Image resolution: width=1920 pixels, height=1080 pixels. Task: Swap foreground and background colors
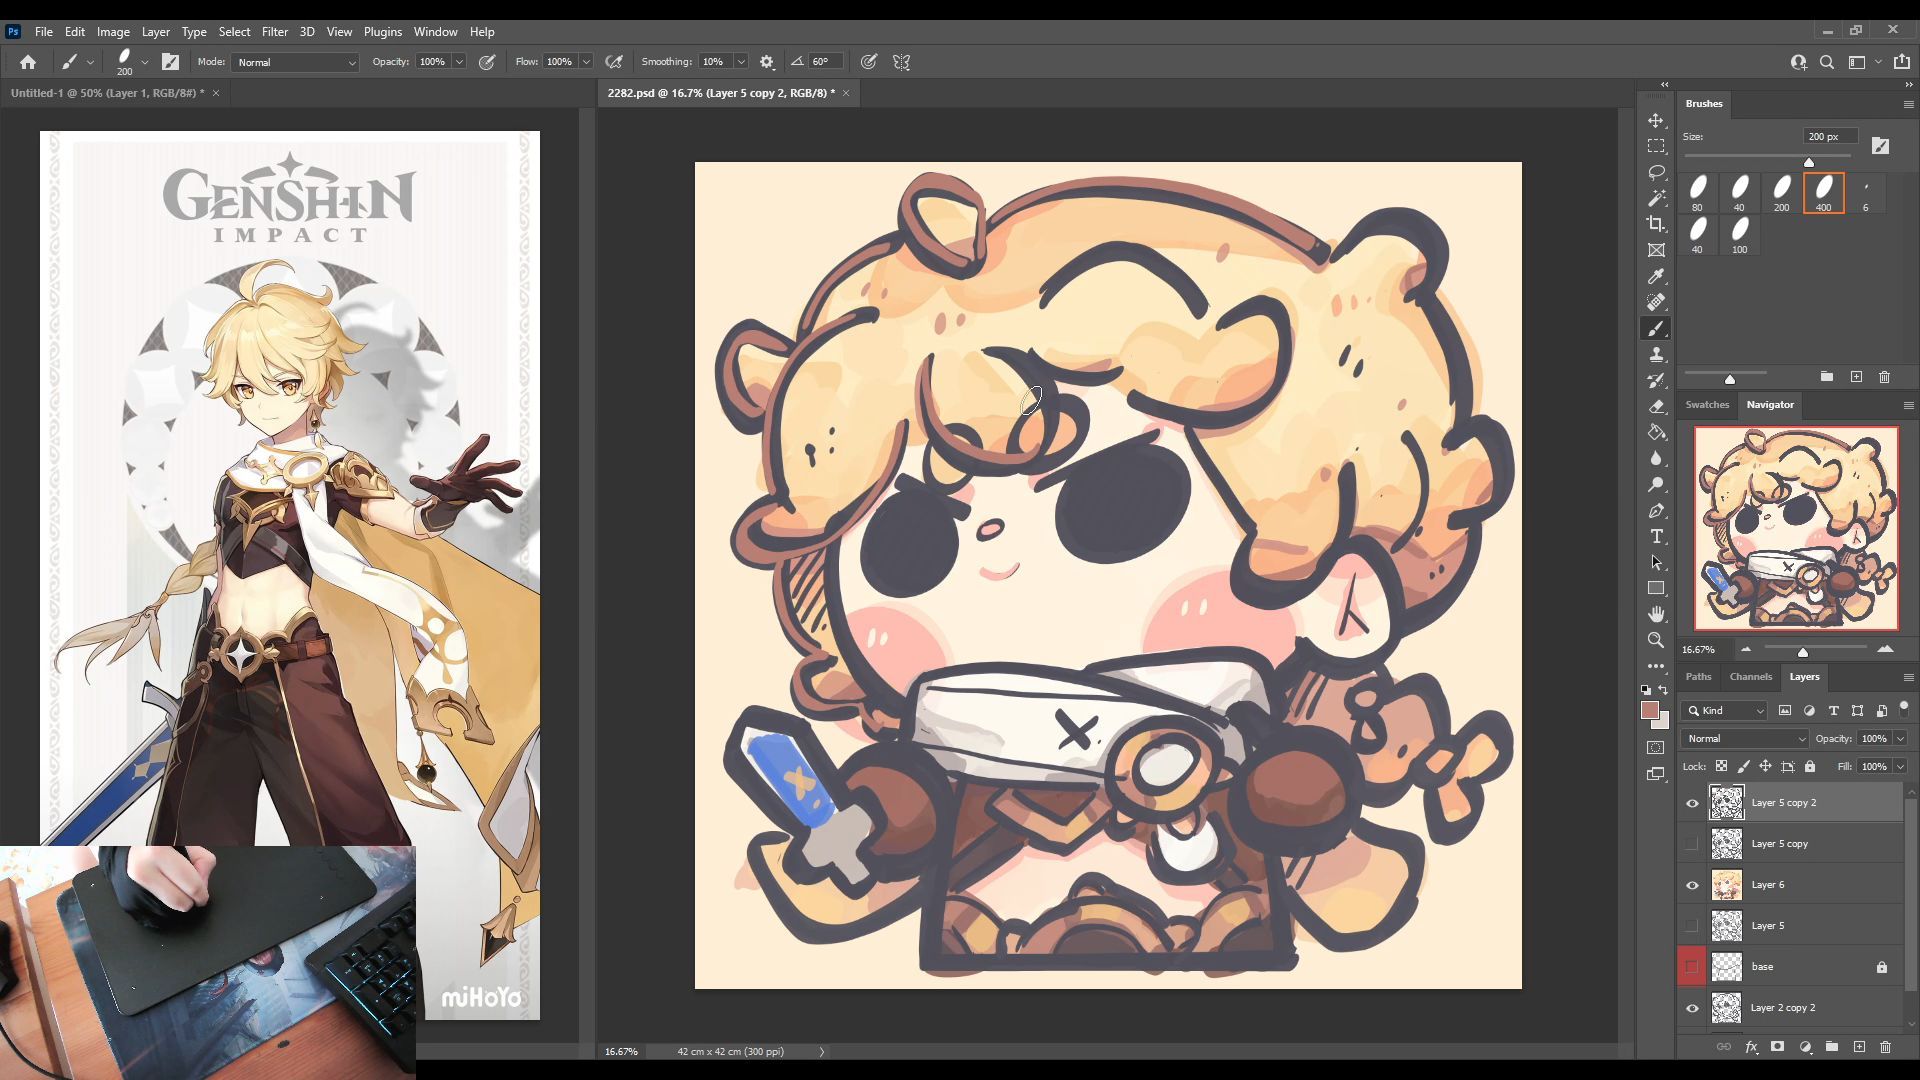coord(1664,690)
